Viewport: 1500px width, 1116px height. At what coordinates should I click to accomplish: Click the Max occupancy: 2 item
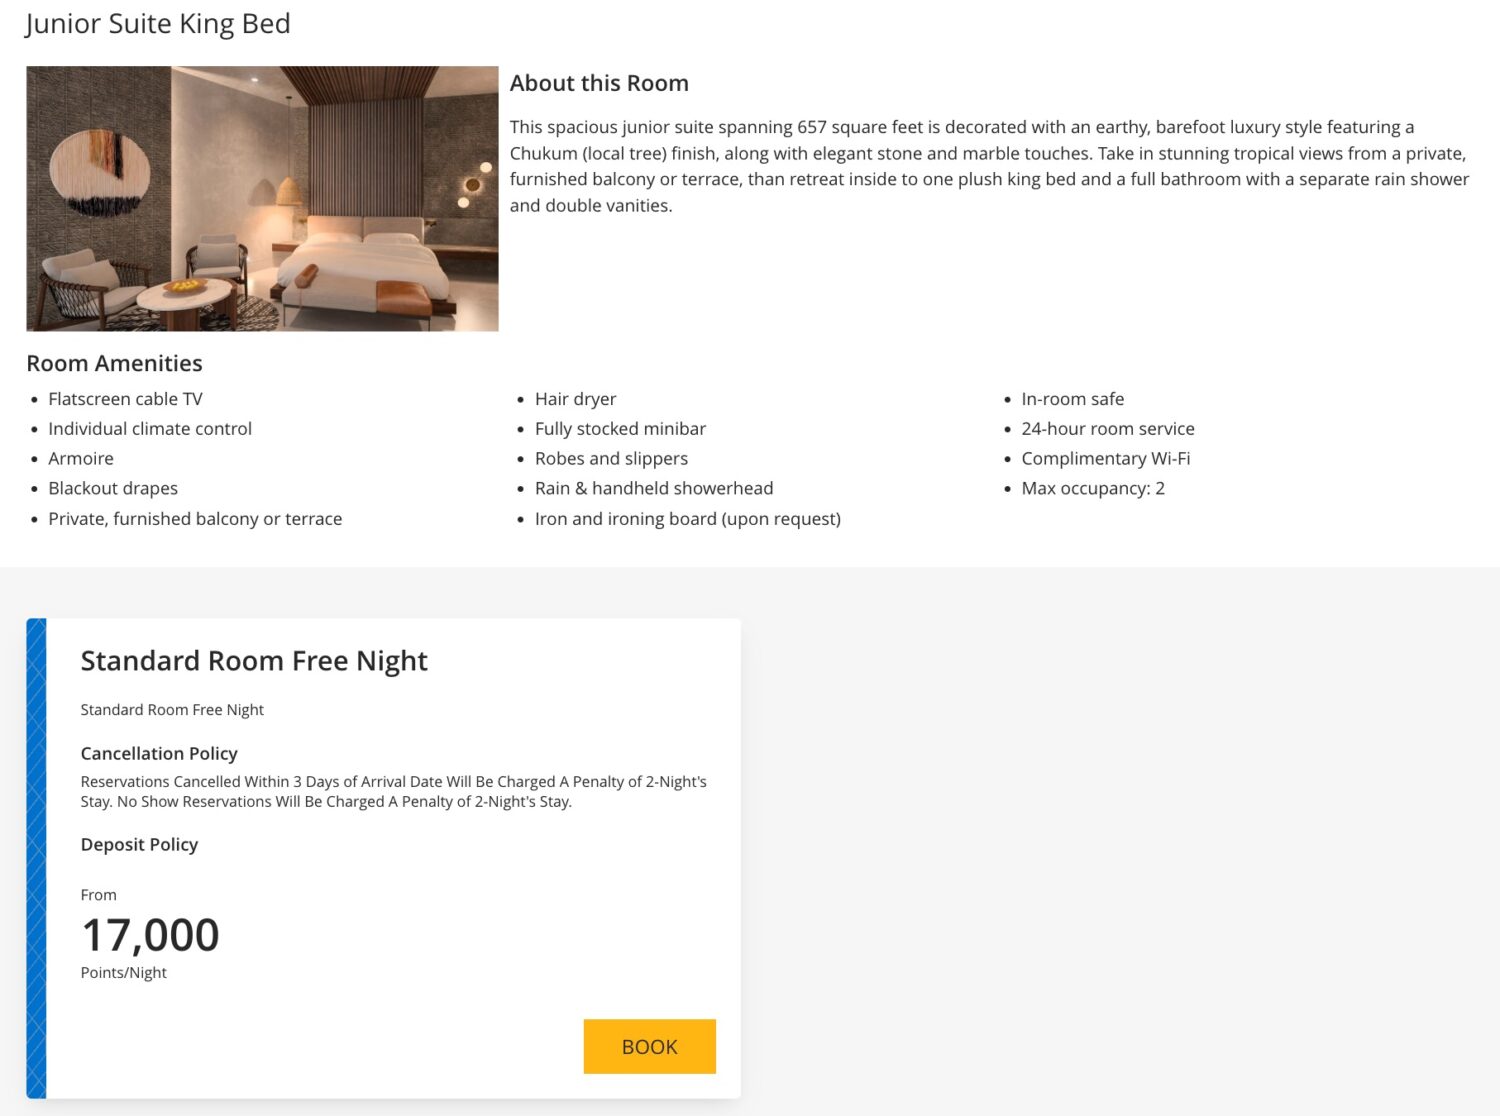click(1093, 488)
